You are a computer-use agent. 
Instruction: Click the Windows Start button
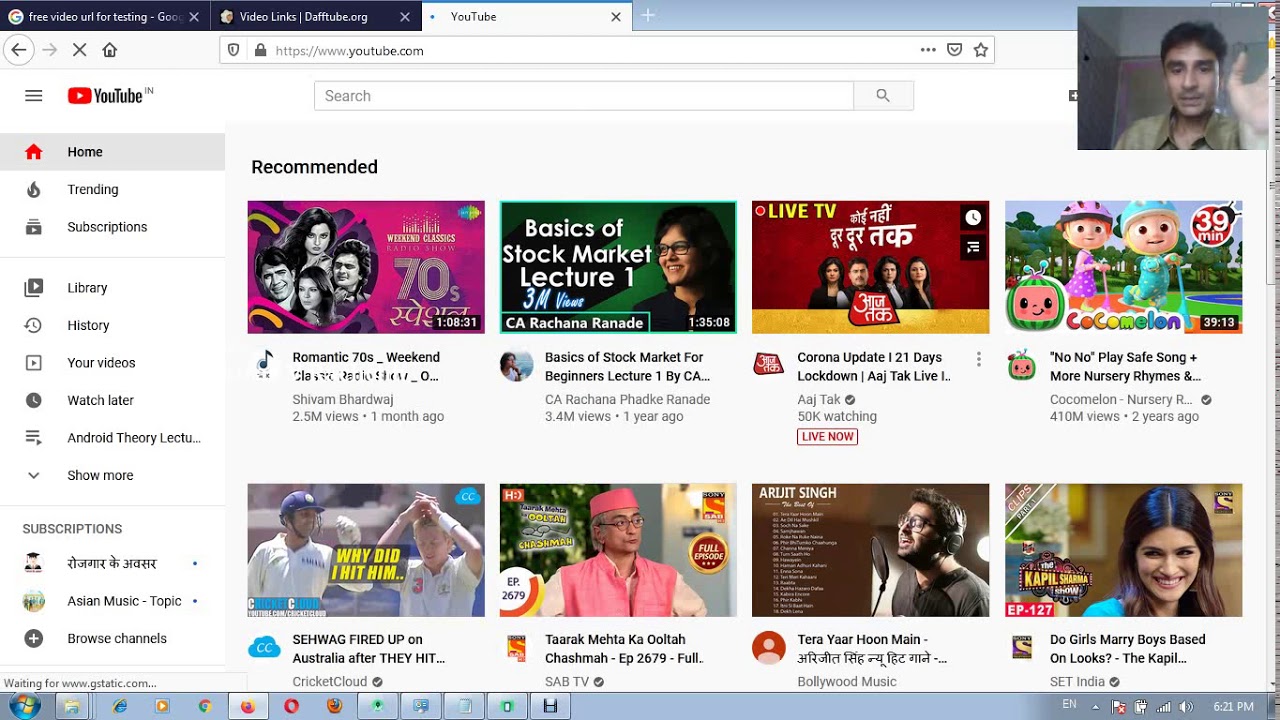(24, 706)
